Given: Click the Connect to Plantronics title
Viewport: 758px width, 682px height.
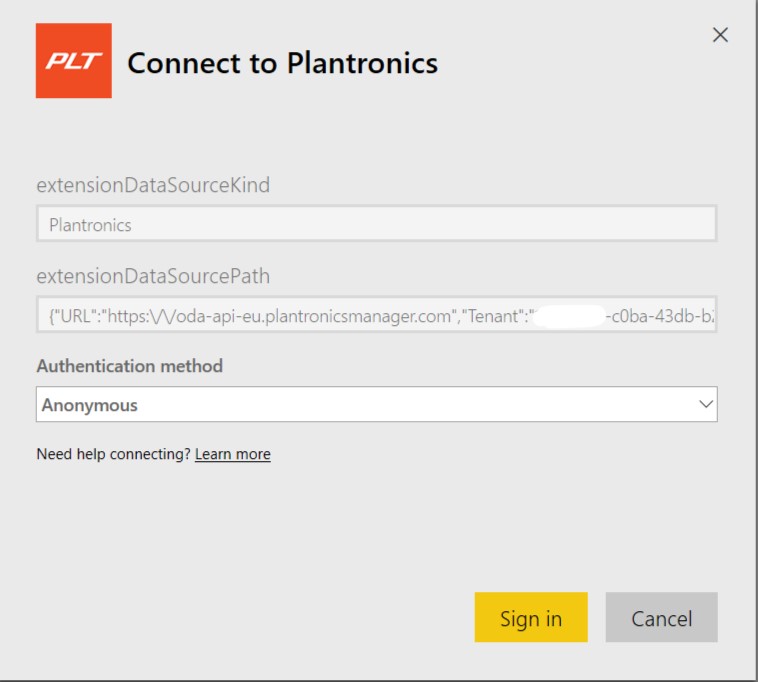Looking at the screenshot, I should coord(282,63).
